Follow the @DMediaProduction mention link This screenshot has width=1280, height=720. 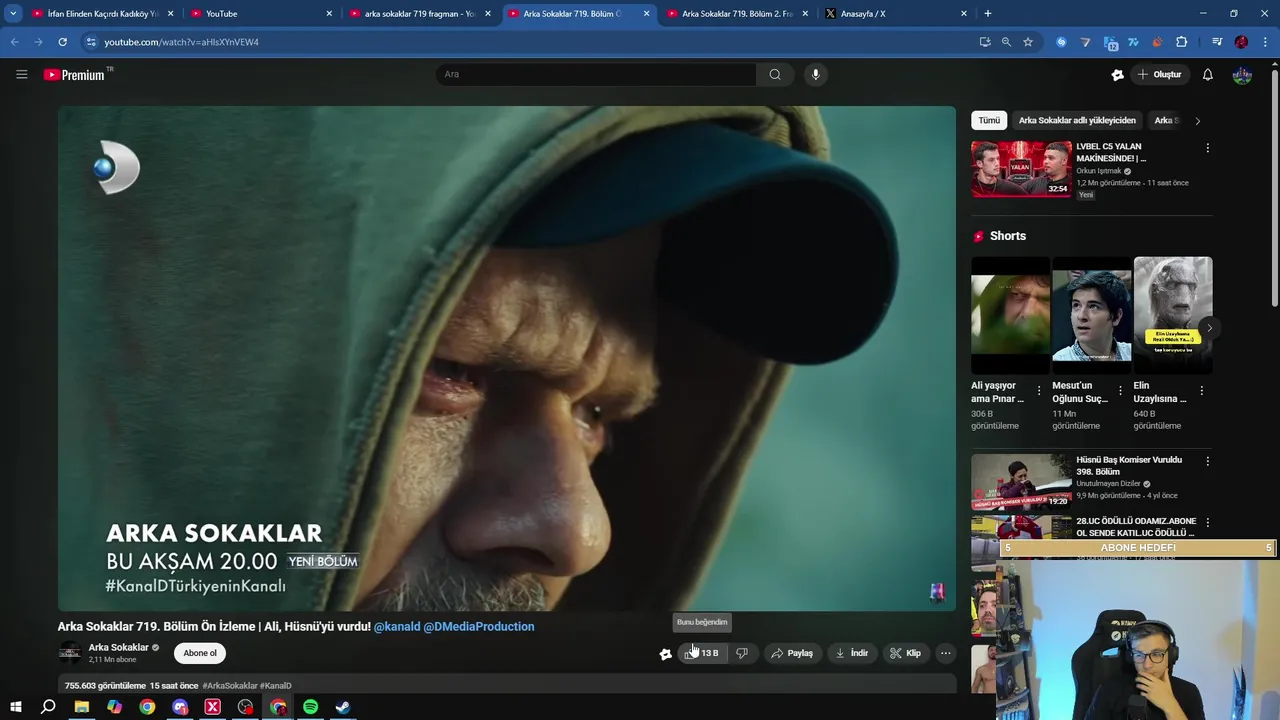[479, 626]
